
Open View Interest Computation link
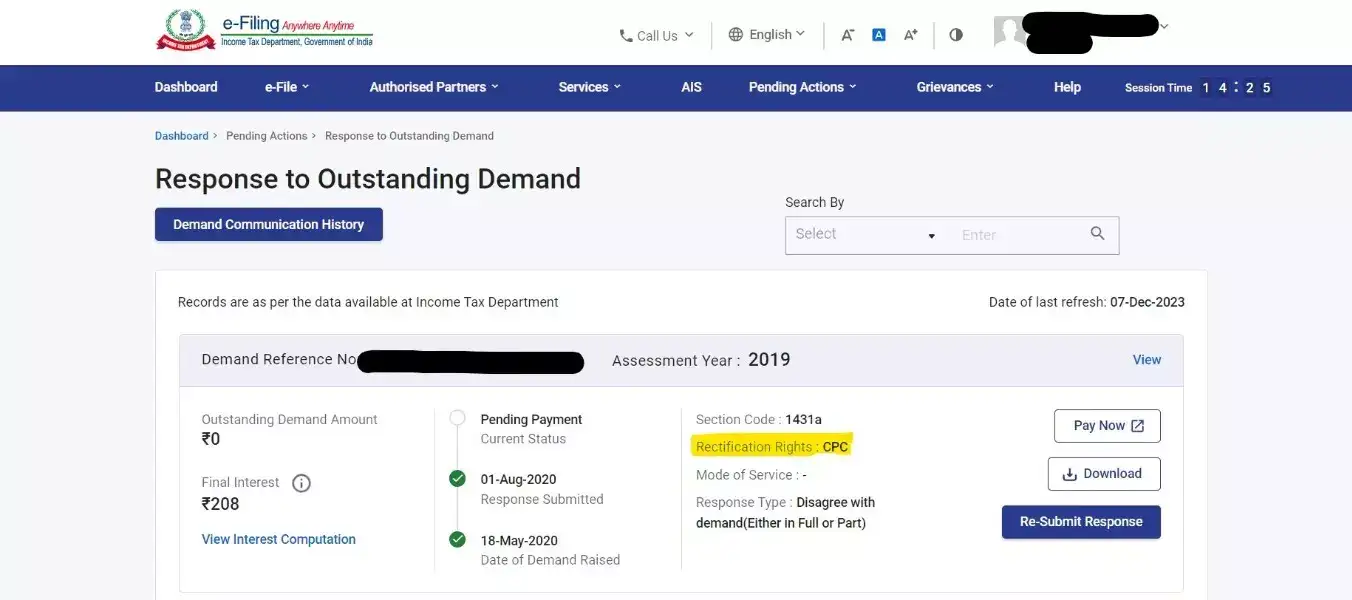pos(278,540)
